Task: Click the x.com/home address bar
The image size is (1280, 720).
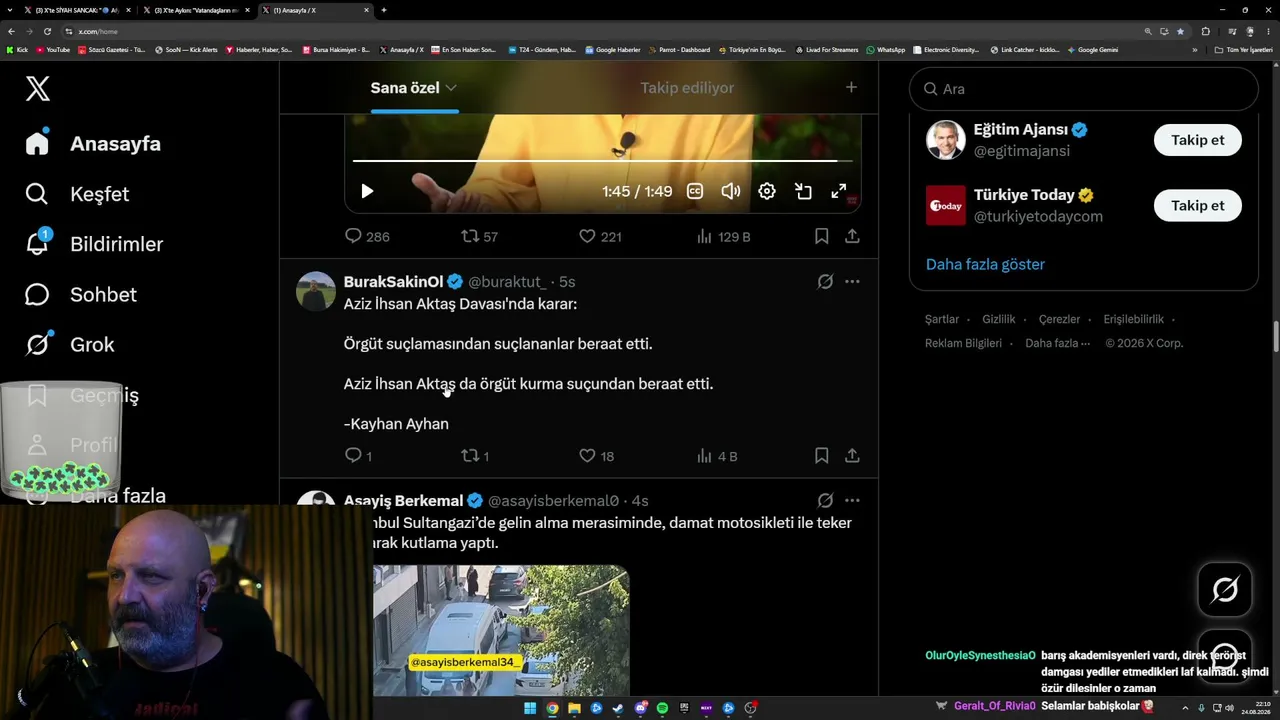Action: (600, 31)
